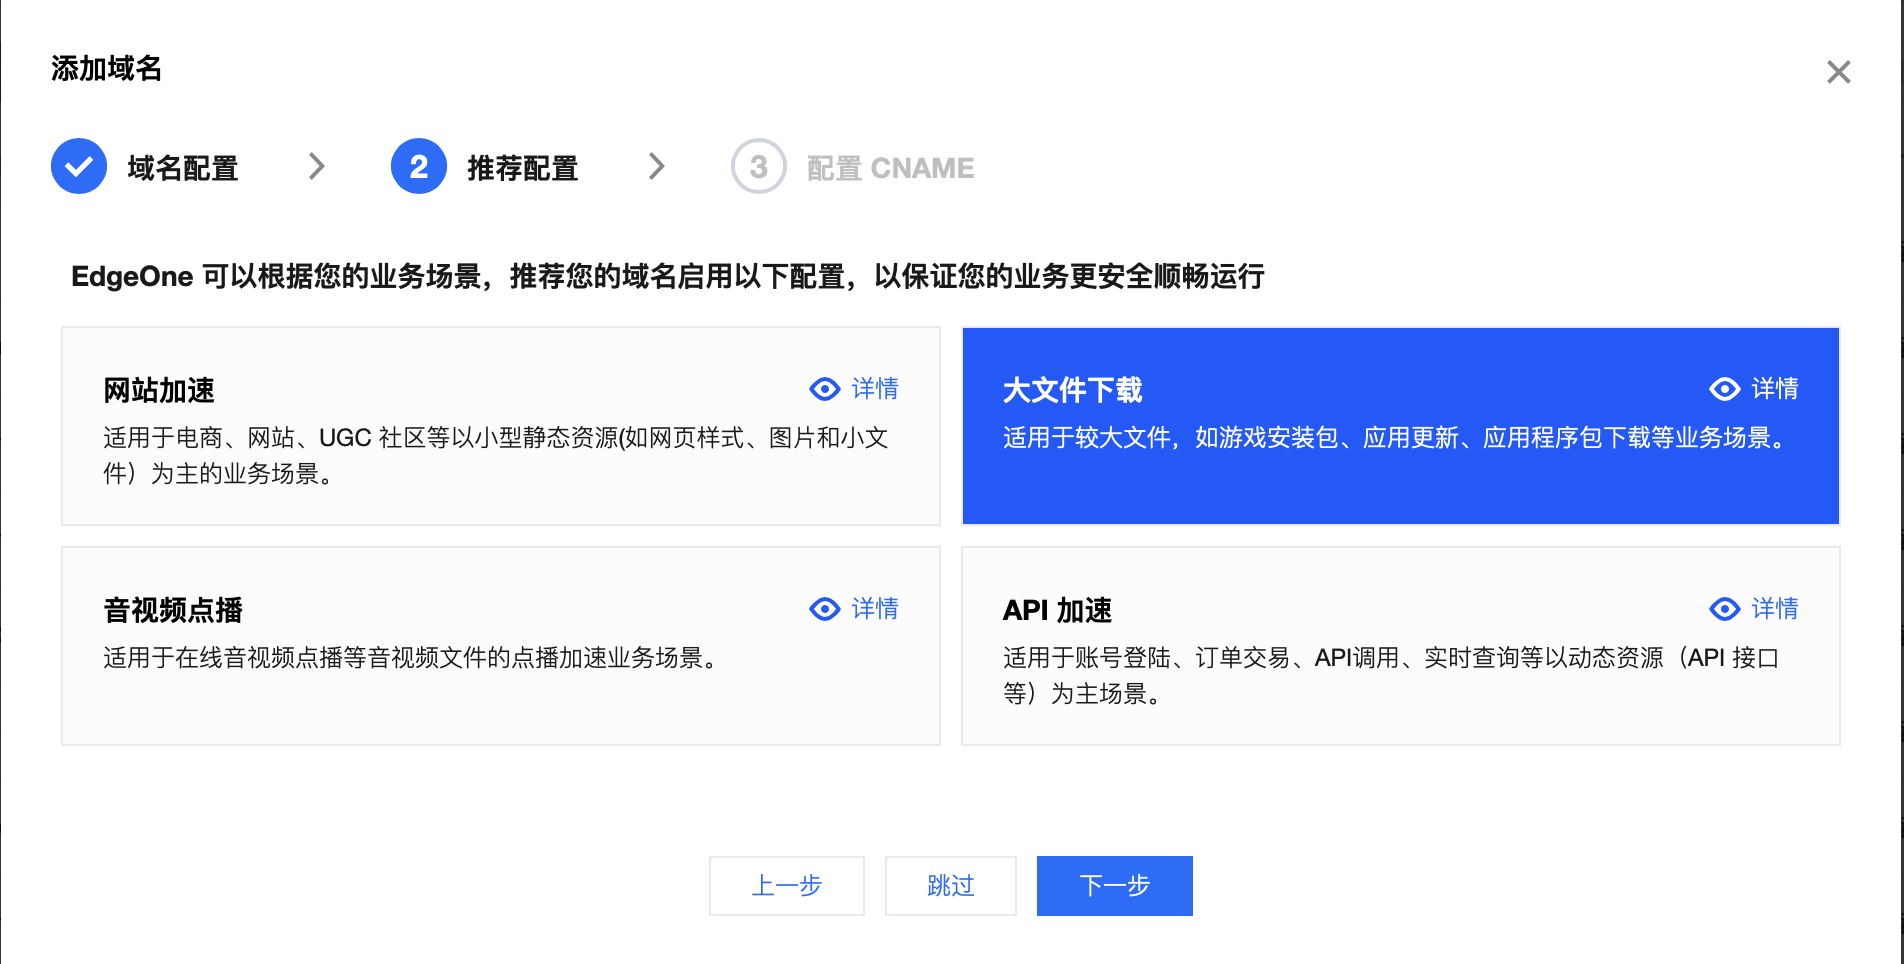
Task: Click the 跳过 button to skip
Action: coord(949,886)
